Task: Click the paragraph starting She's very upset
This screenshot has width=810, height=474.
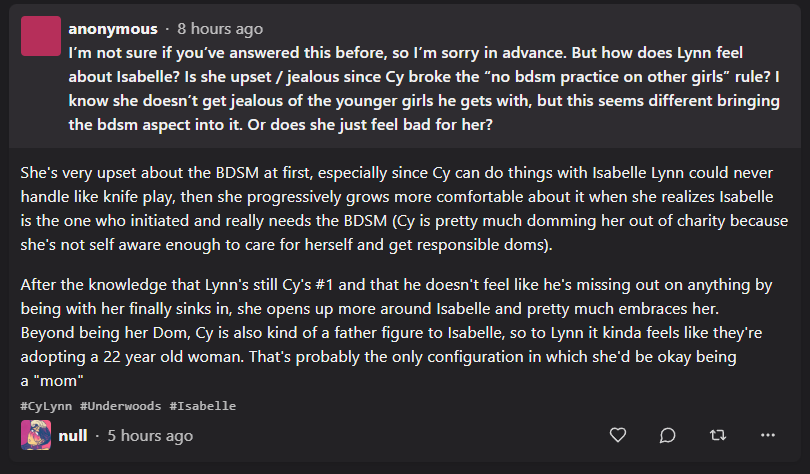Action: pyautogui.click(x=404, y=209)
